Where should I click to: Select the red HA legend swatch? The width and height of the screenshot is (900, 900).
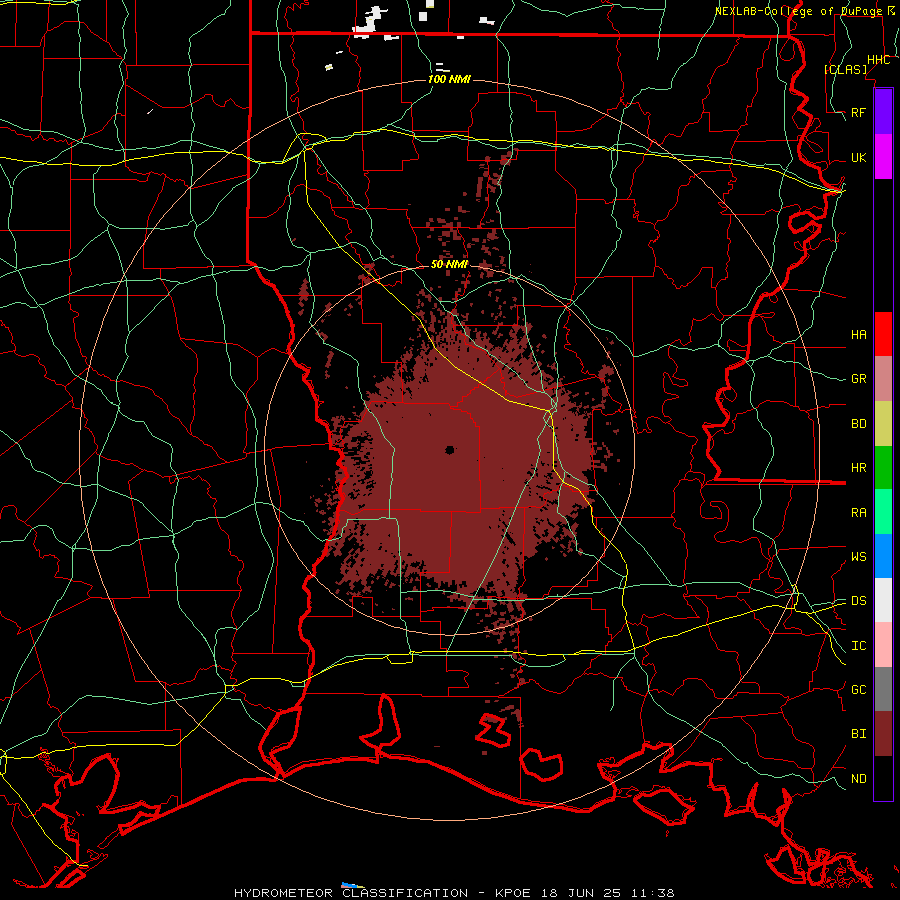tap(883, 334)
